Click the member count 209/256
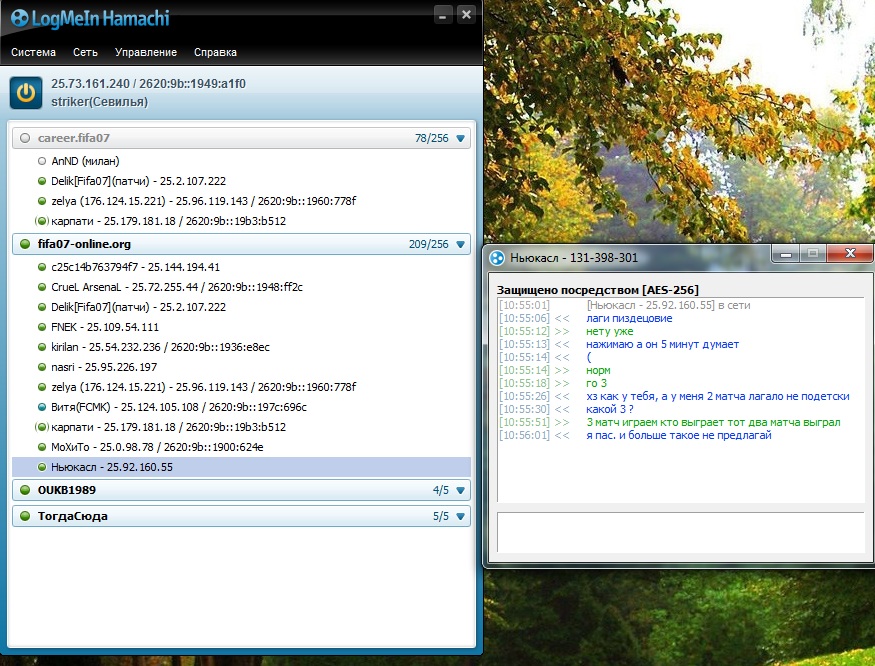Viewport: 875px width, 666px height. 429,245
